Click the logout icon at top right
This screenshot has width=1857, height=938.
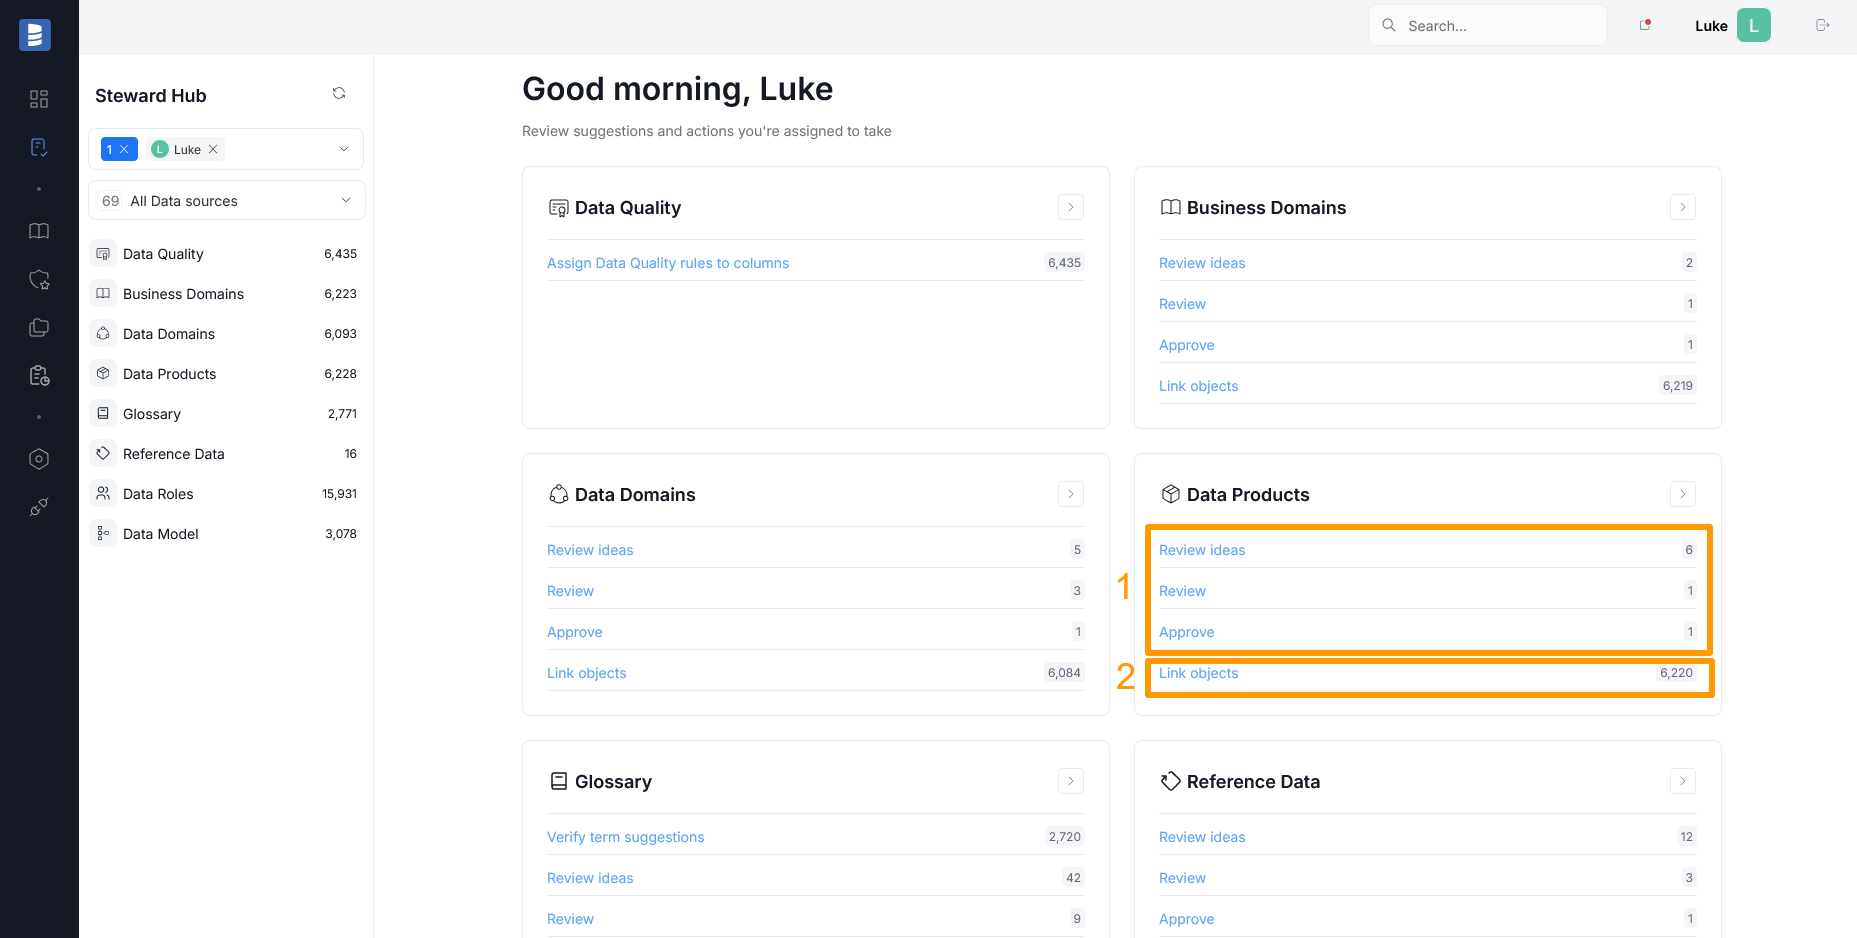[1822, 26]
